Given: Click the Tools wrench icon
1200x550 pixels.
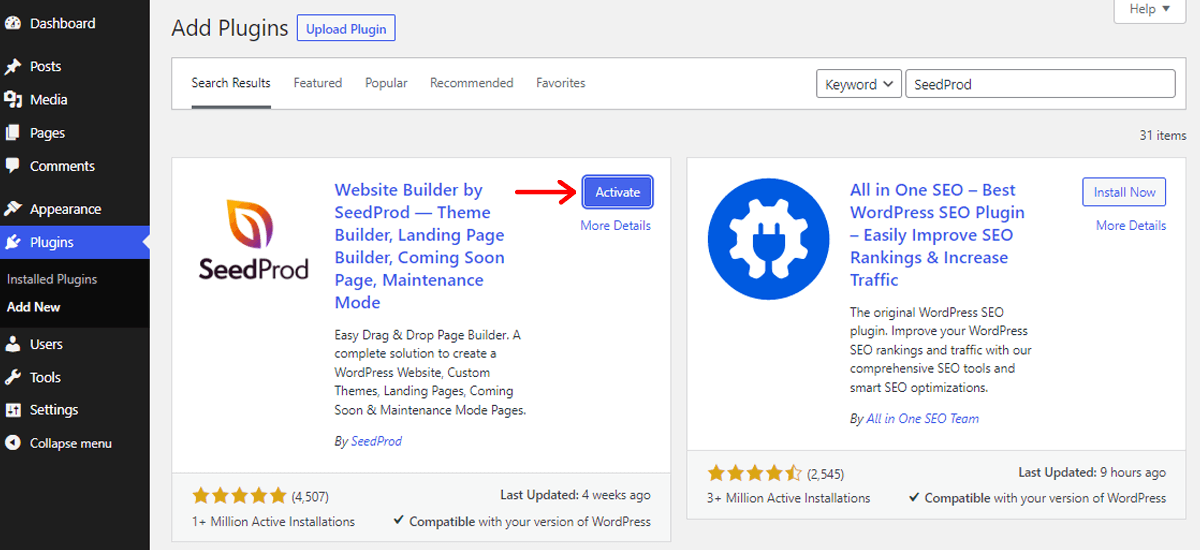Looking at the screenshot, I should tap(13, 377).
